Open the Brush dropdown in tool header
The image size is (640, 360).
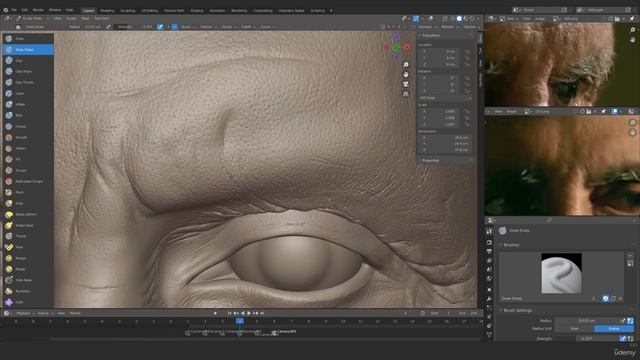point(188,27)
